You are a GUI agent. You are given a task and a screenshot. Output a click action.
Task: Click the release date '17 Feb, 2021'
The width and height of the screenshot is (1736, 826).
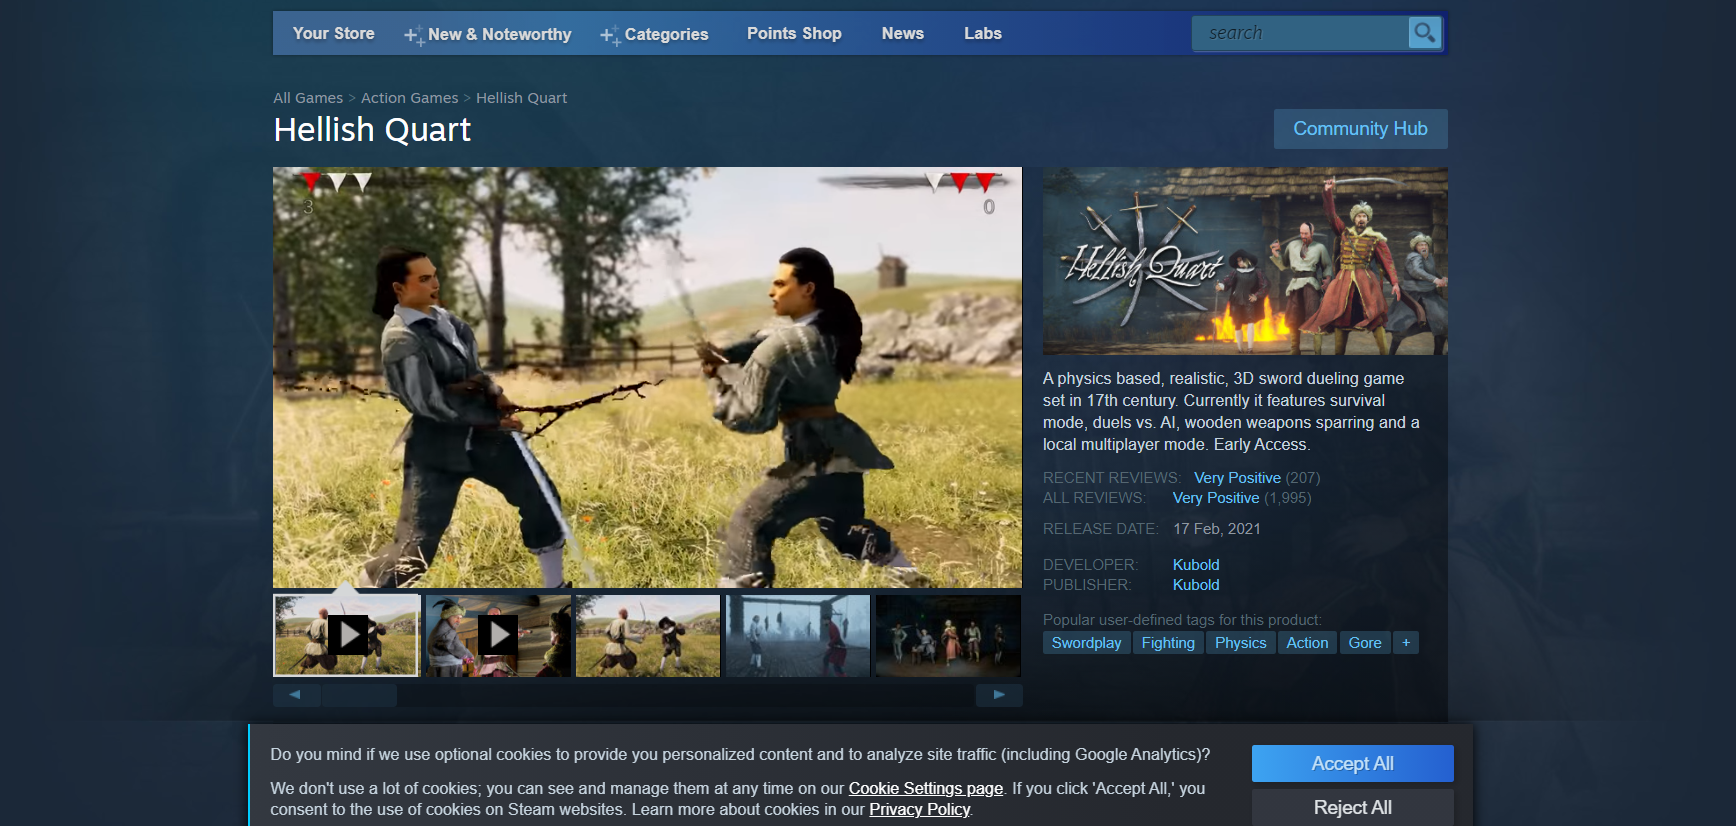(x=1217, y=529)
